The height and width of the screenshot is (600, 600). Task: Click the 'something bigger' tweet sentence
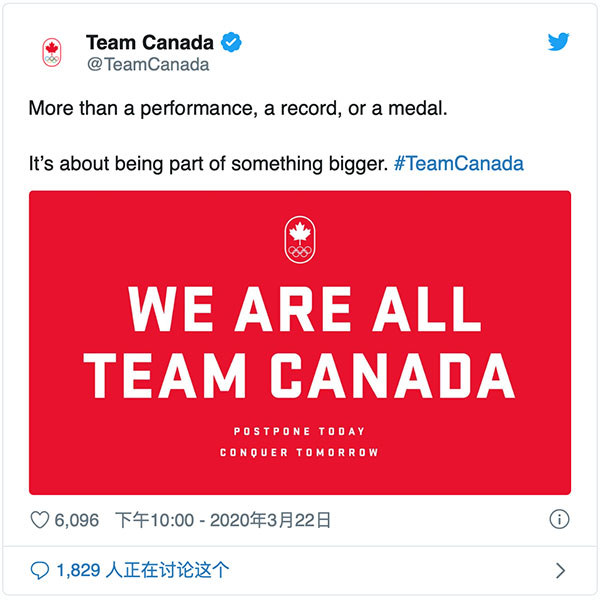209,165
